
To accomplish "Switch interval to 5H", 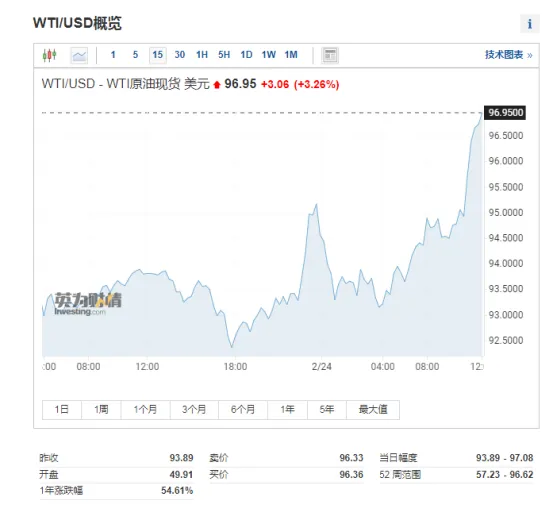I will tap(224, 55).
